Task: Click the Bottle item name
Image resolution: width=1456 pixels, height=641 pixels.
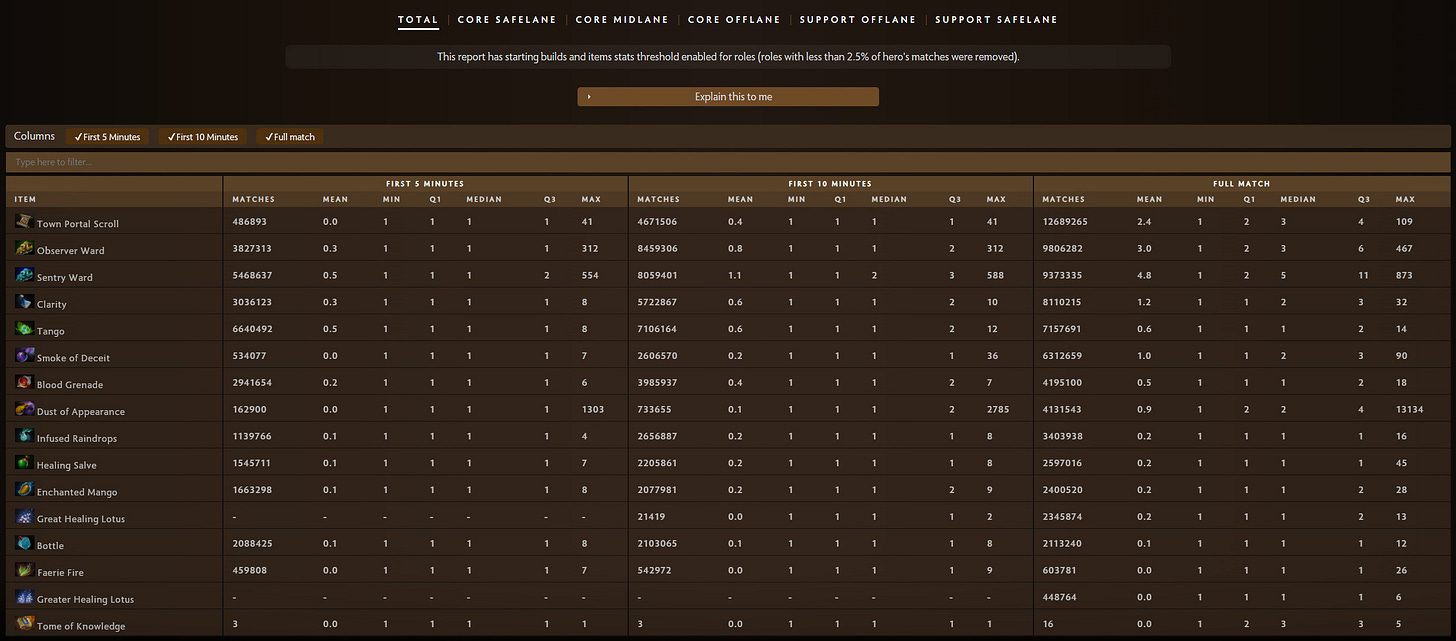Action: 52,546
